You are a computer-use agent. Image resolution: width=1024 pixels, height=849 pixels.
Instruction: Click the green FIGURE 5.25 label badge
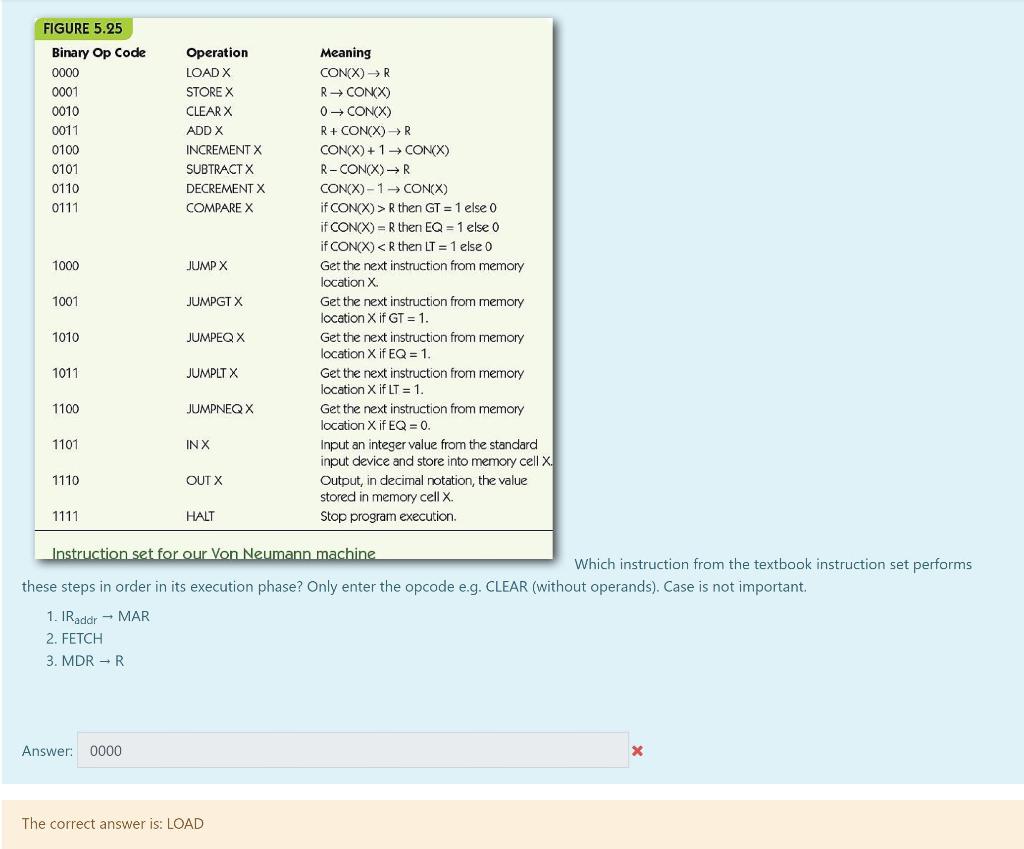(x=83, y=28)
